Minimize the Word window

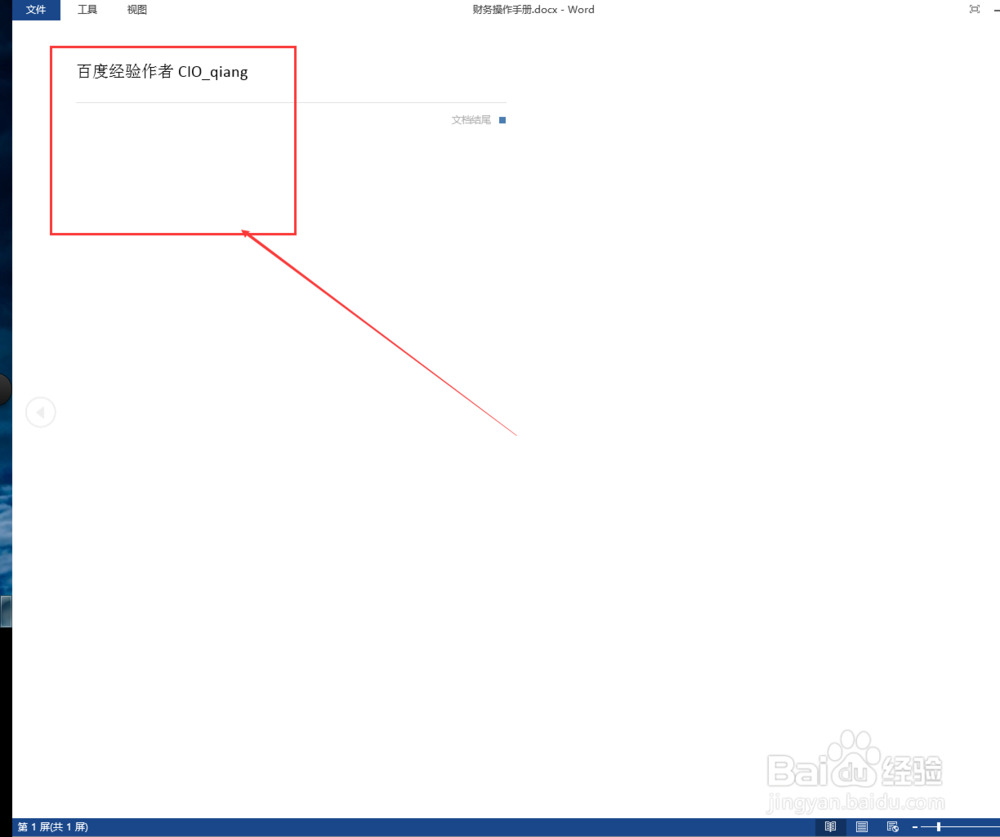(997, 9)
